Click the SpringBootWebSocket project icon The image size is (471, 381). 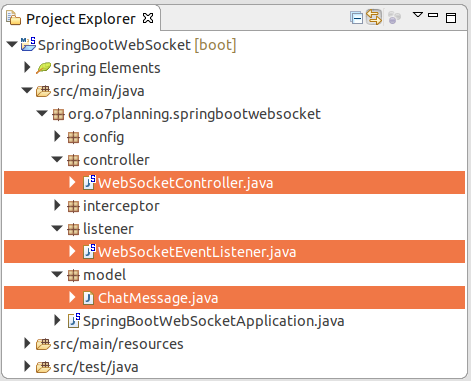(x=28, y=44)
